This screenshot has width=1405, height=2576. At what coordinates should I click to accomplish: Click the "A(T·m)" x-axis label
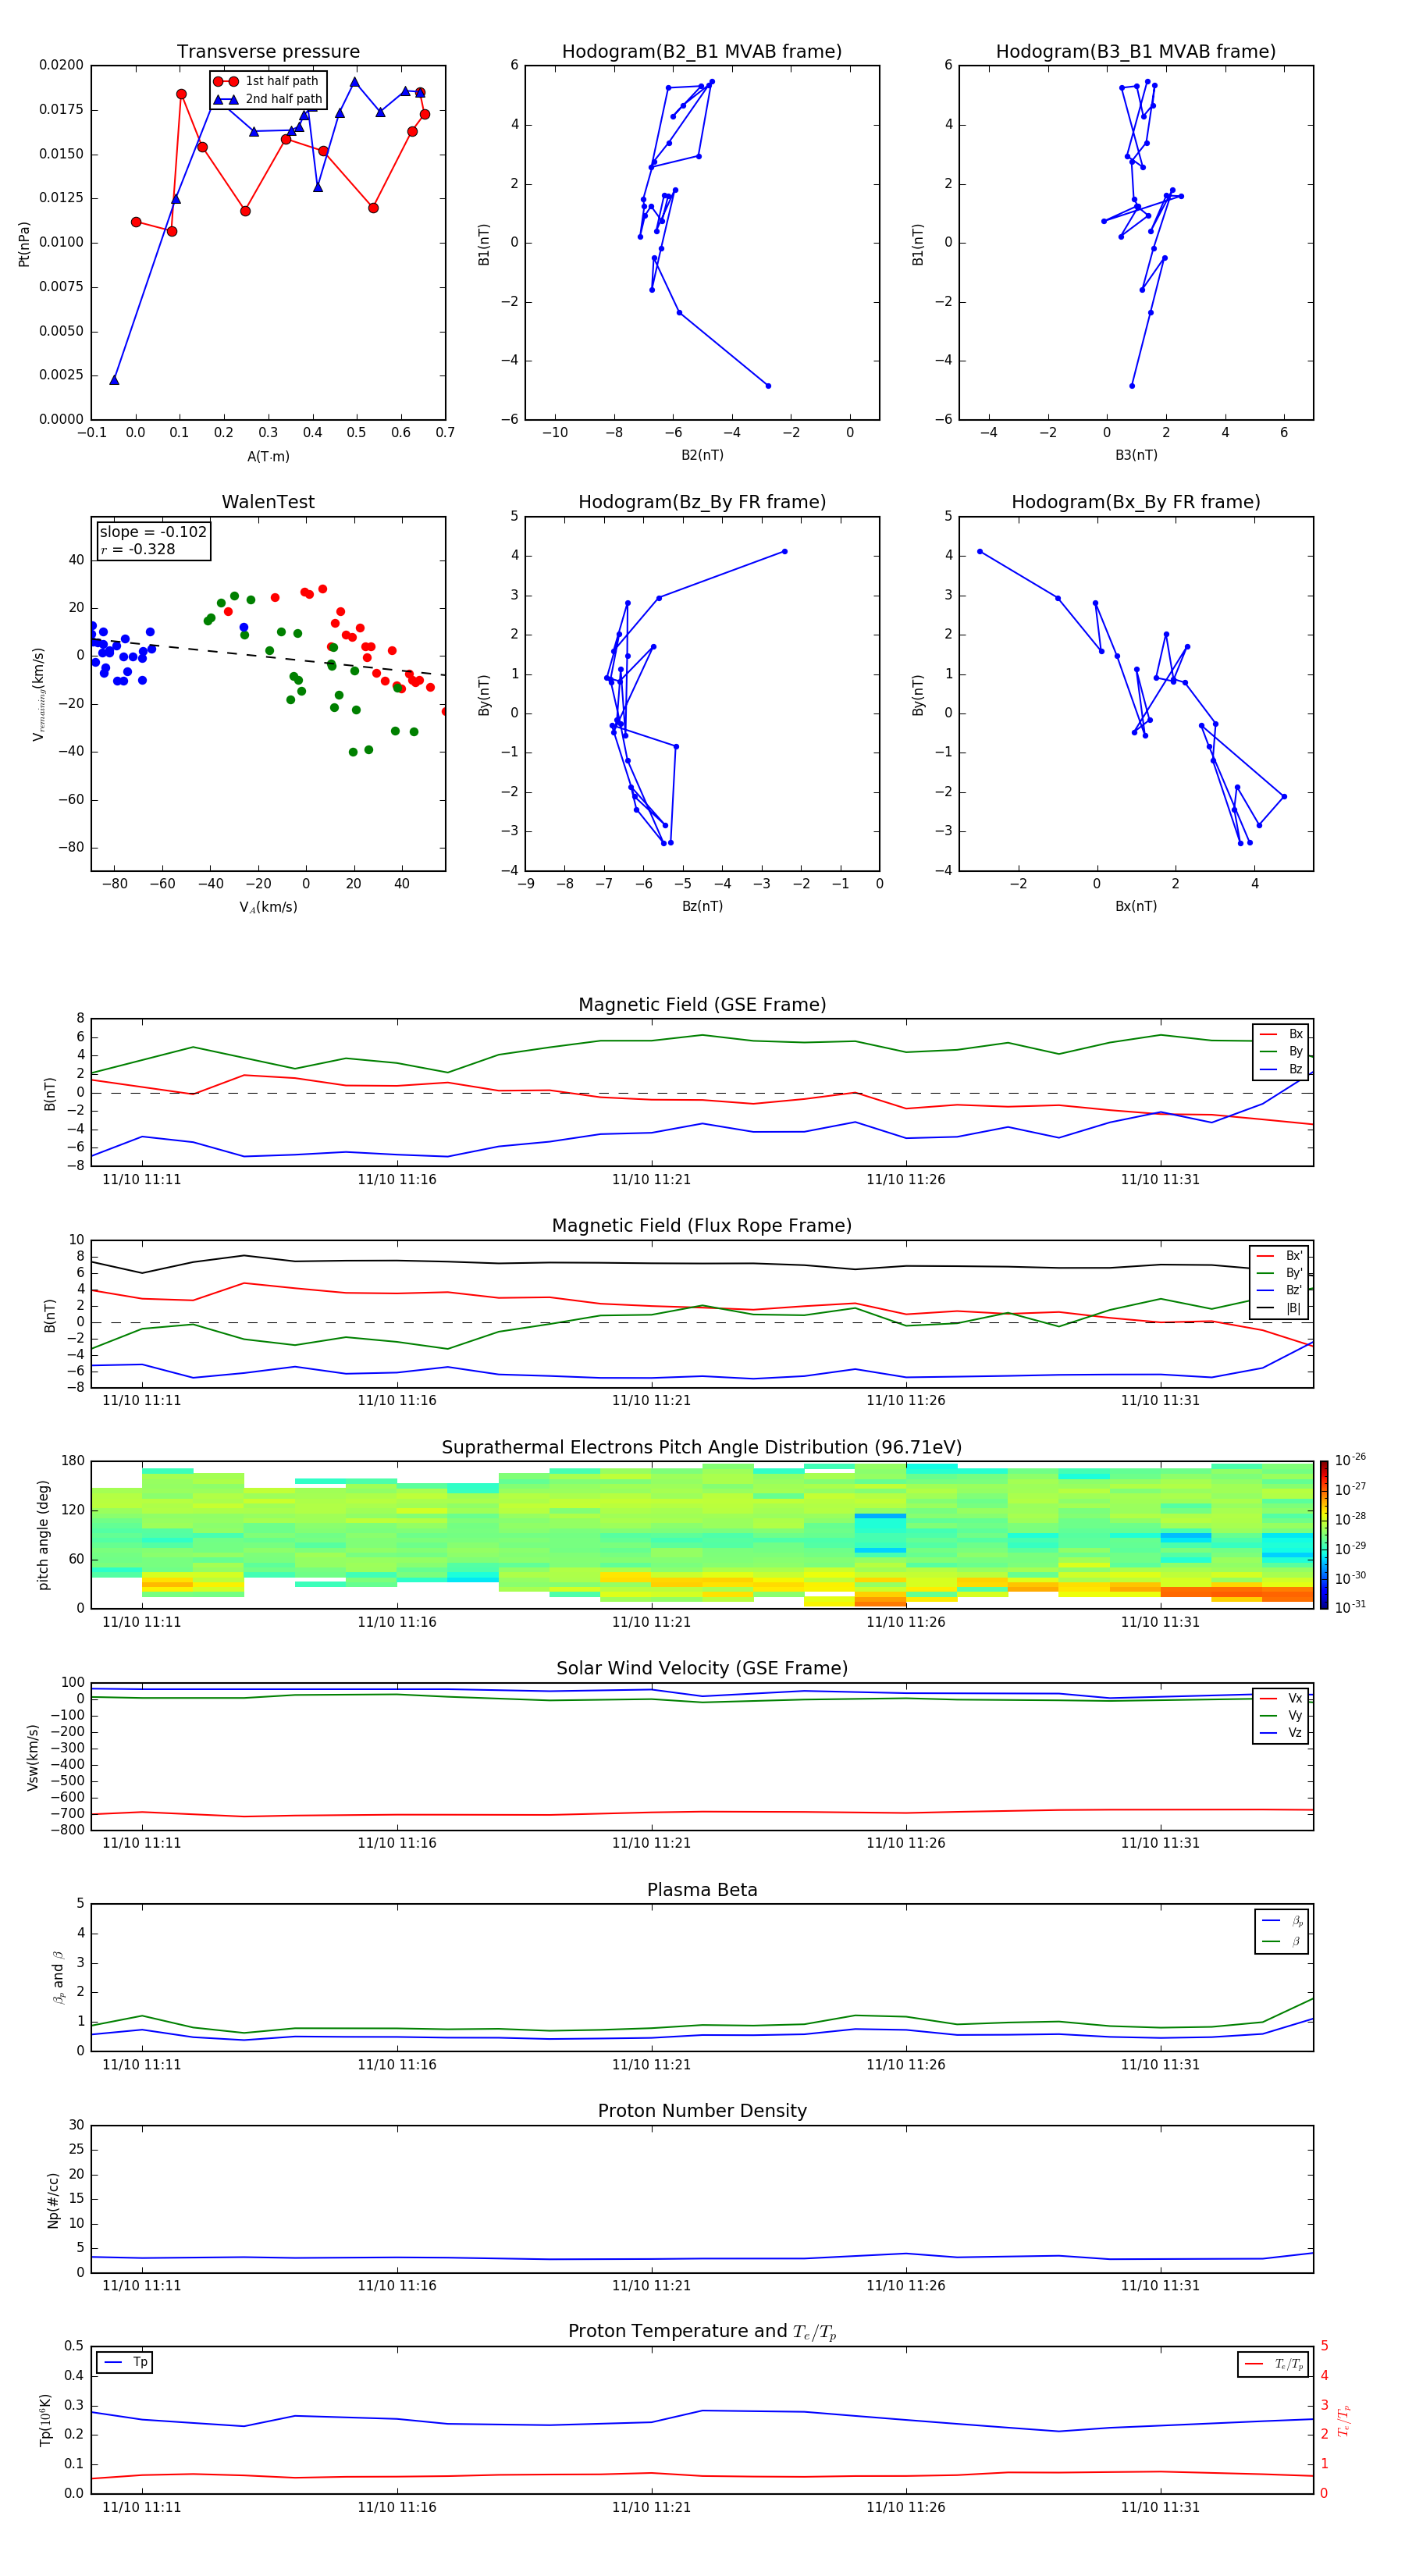click(268, 457)
